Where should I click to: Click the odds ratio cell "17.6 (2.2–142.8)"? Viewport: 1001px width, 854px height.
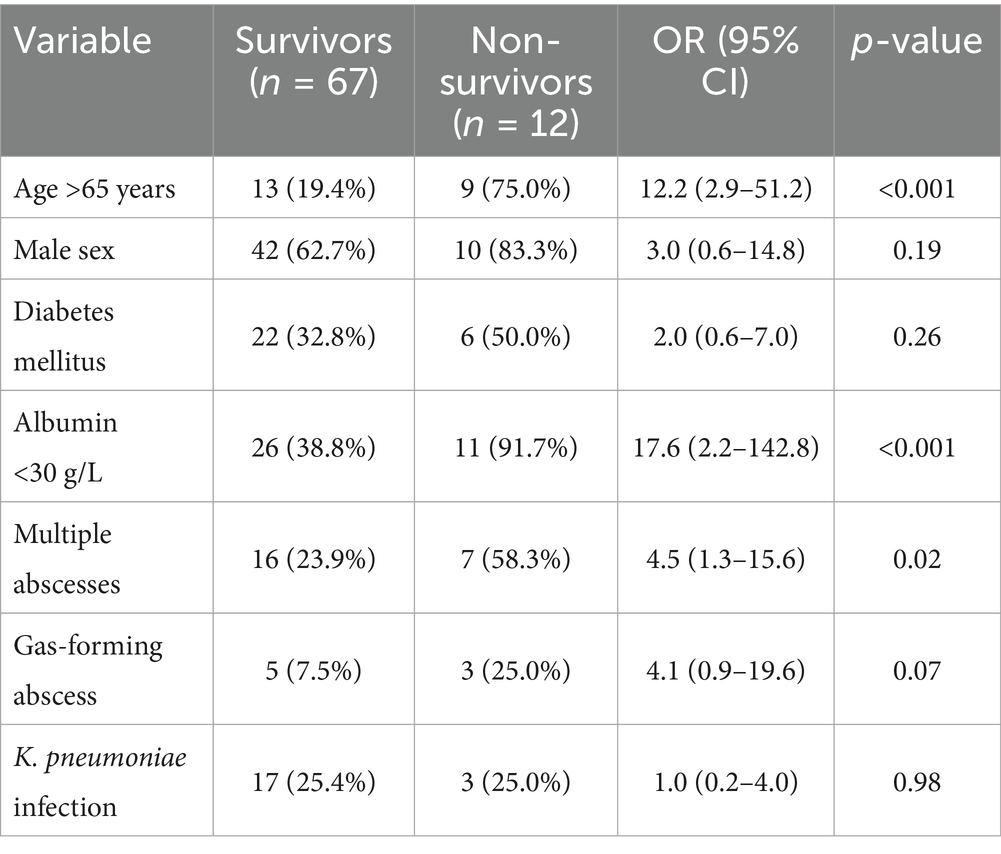pyautogui.click(x=725, y=446)
